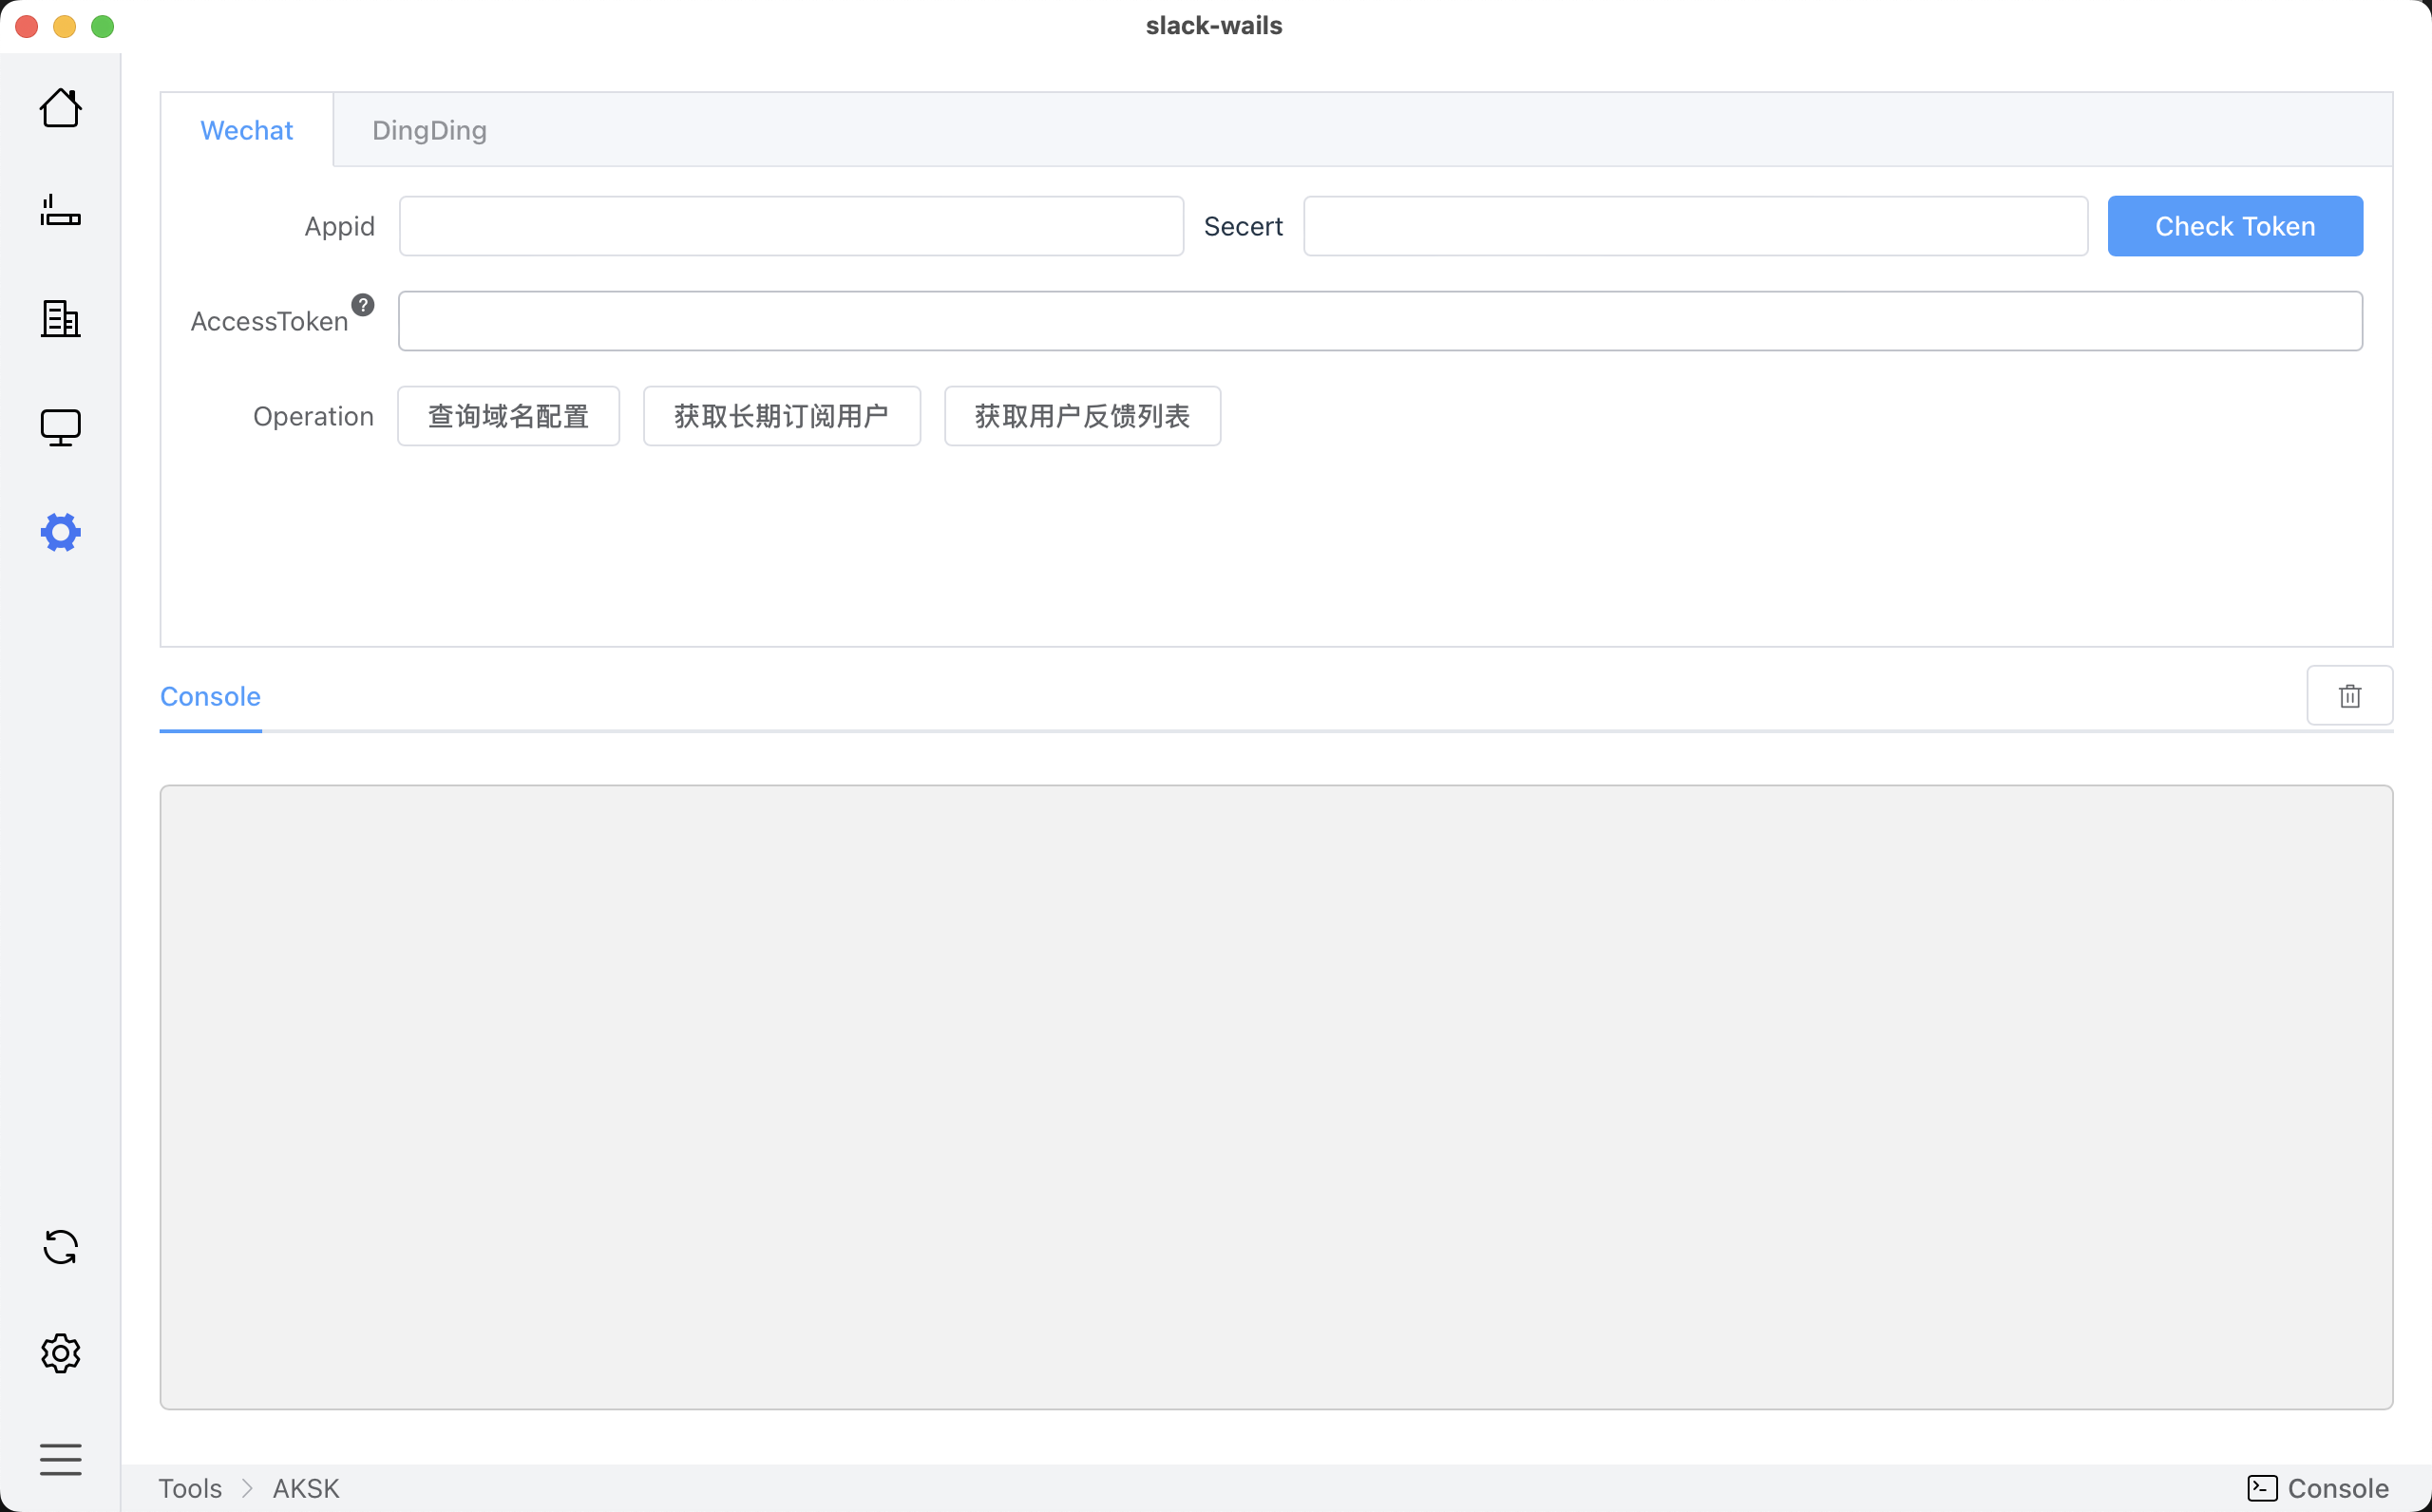The width and height of the screenshot is (2432, 1512).
Task: Open the Home page from sidebar
Action: (60, 107)
